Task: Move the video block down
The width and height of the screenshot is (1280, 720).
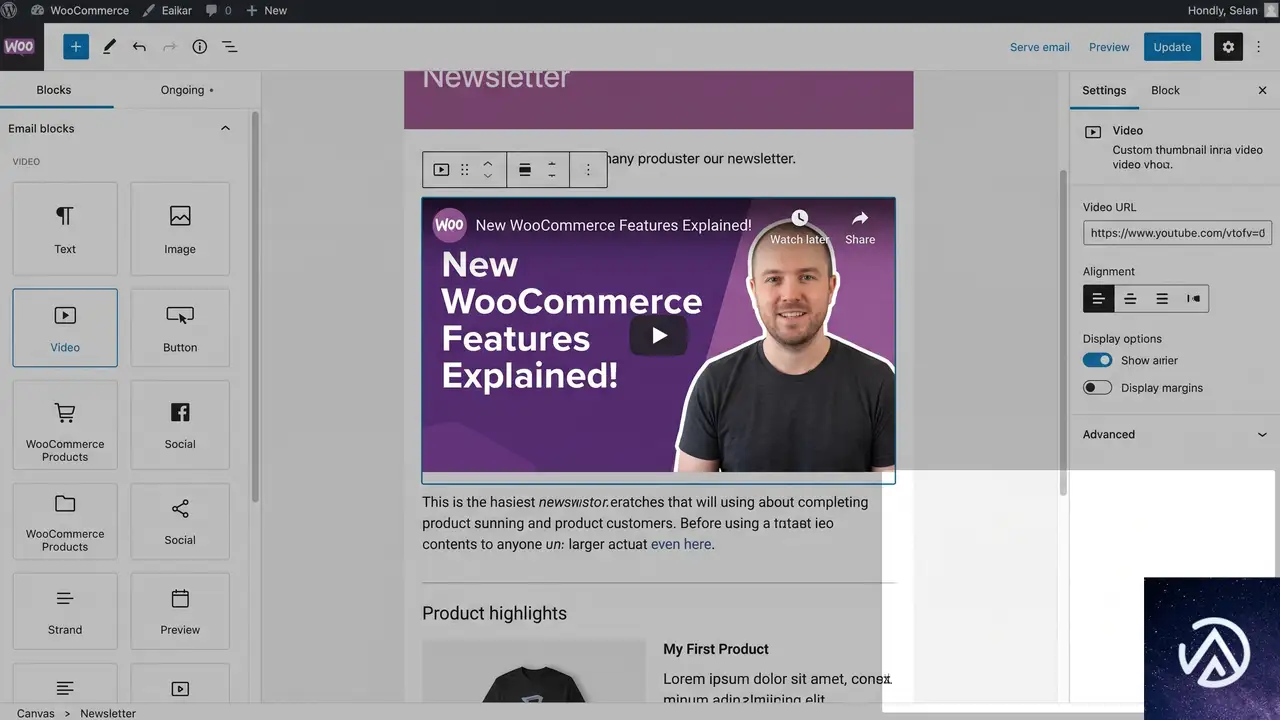Action: [488, 176]
